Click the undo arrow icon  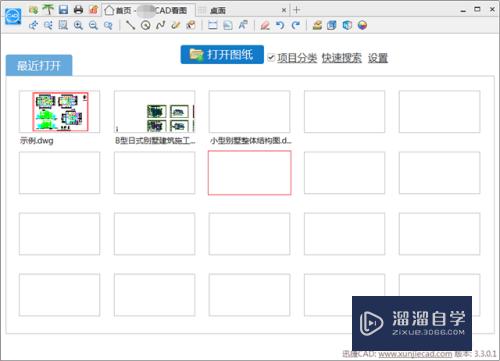tap(280, 25)
